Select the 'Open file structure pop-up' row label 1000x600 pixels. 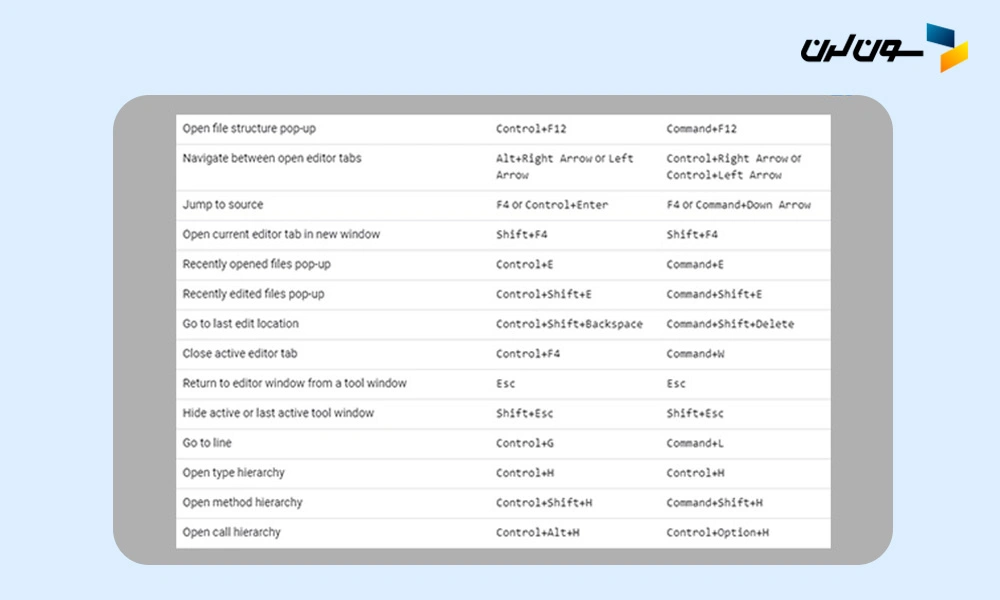[x=249, y=129]
